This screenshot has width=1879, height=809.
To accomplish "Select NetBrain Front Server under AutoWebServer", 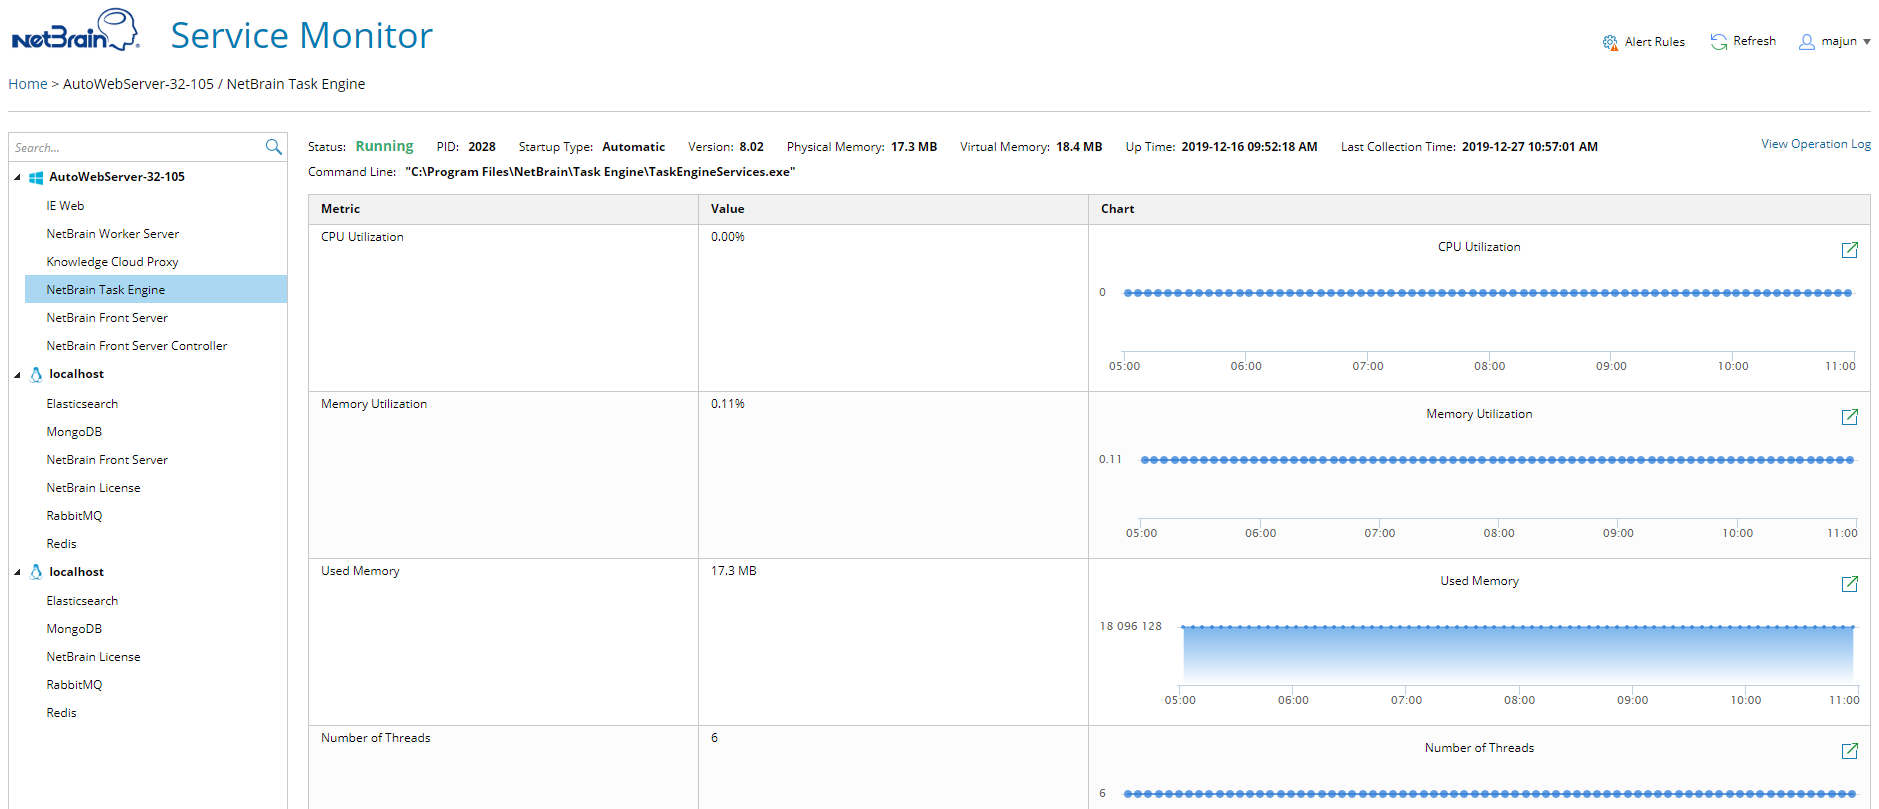I will [107, 318].
